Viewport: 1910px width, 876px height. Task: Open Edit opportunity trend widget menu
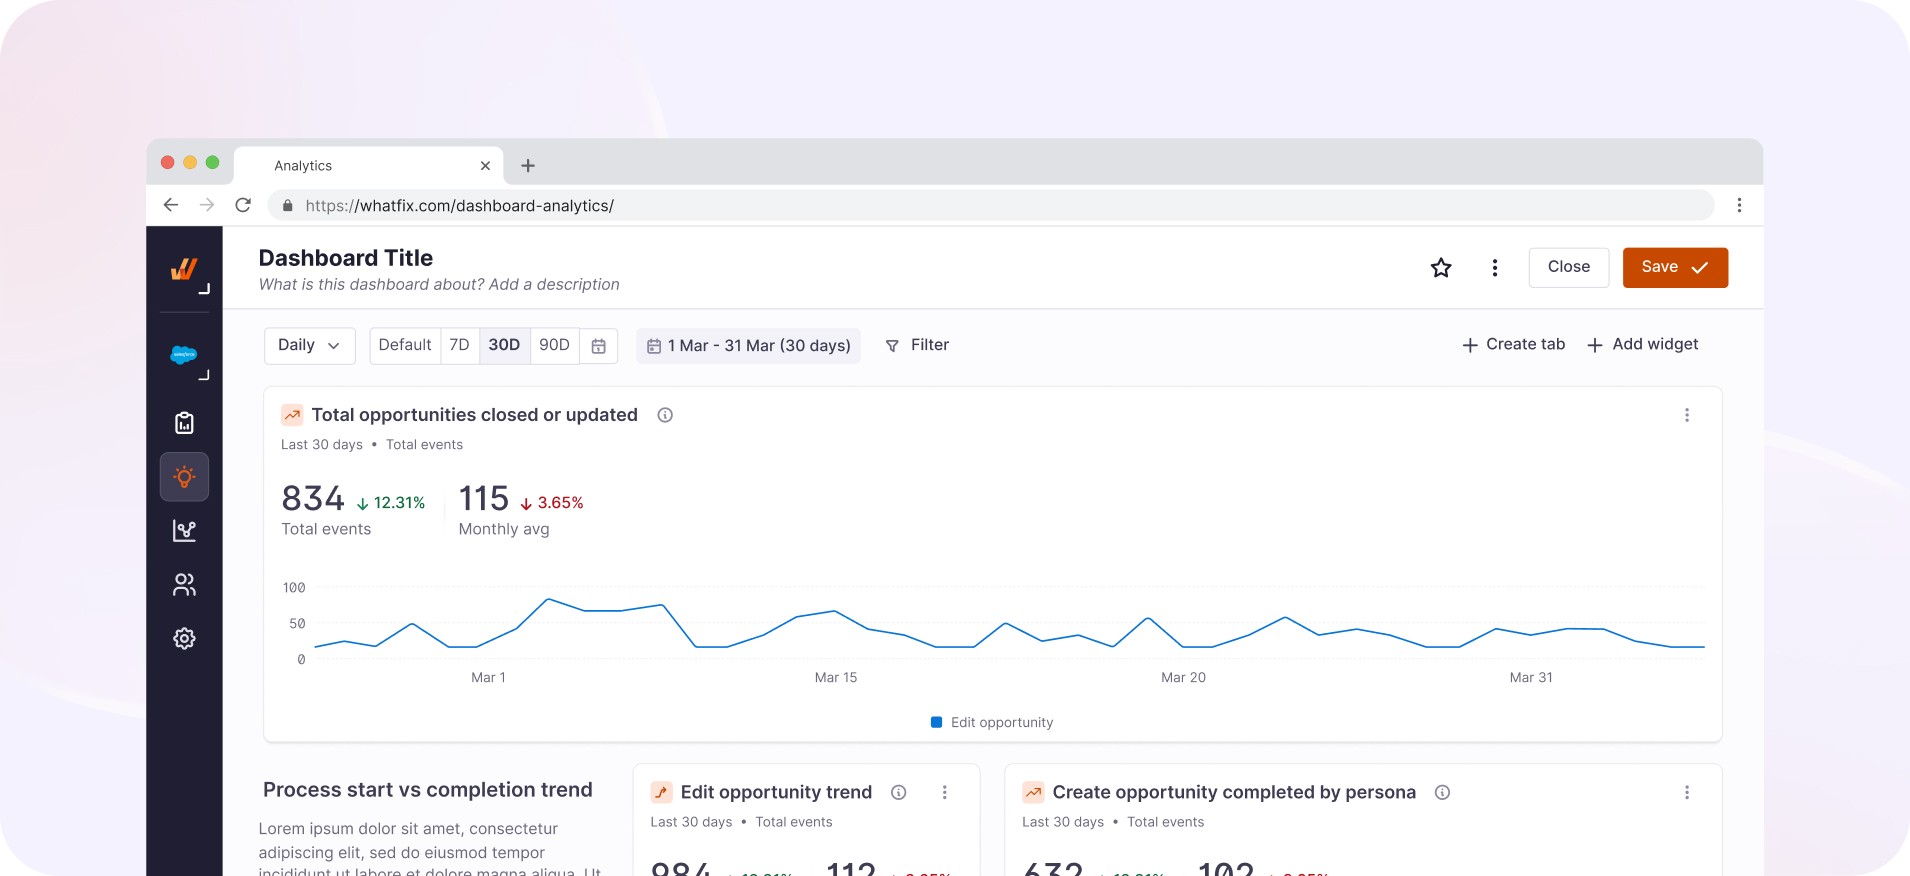tap(945, 792)
